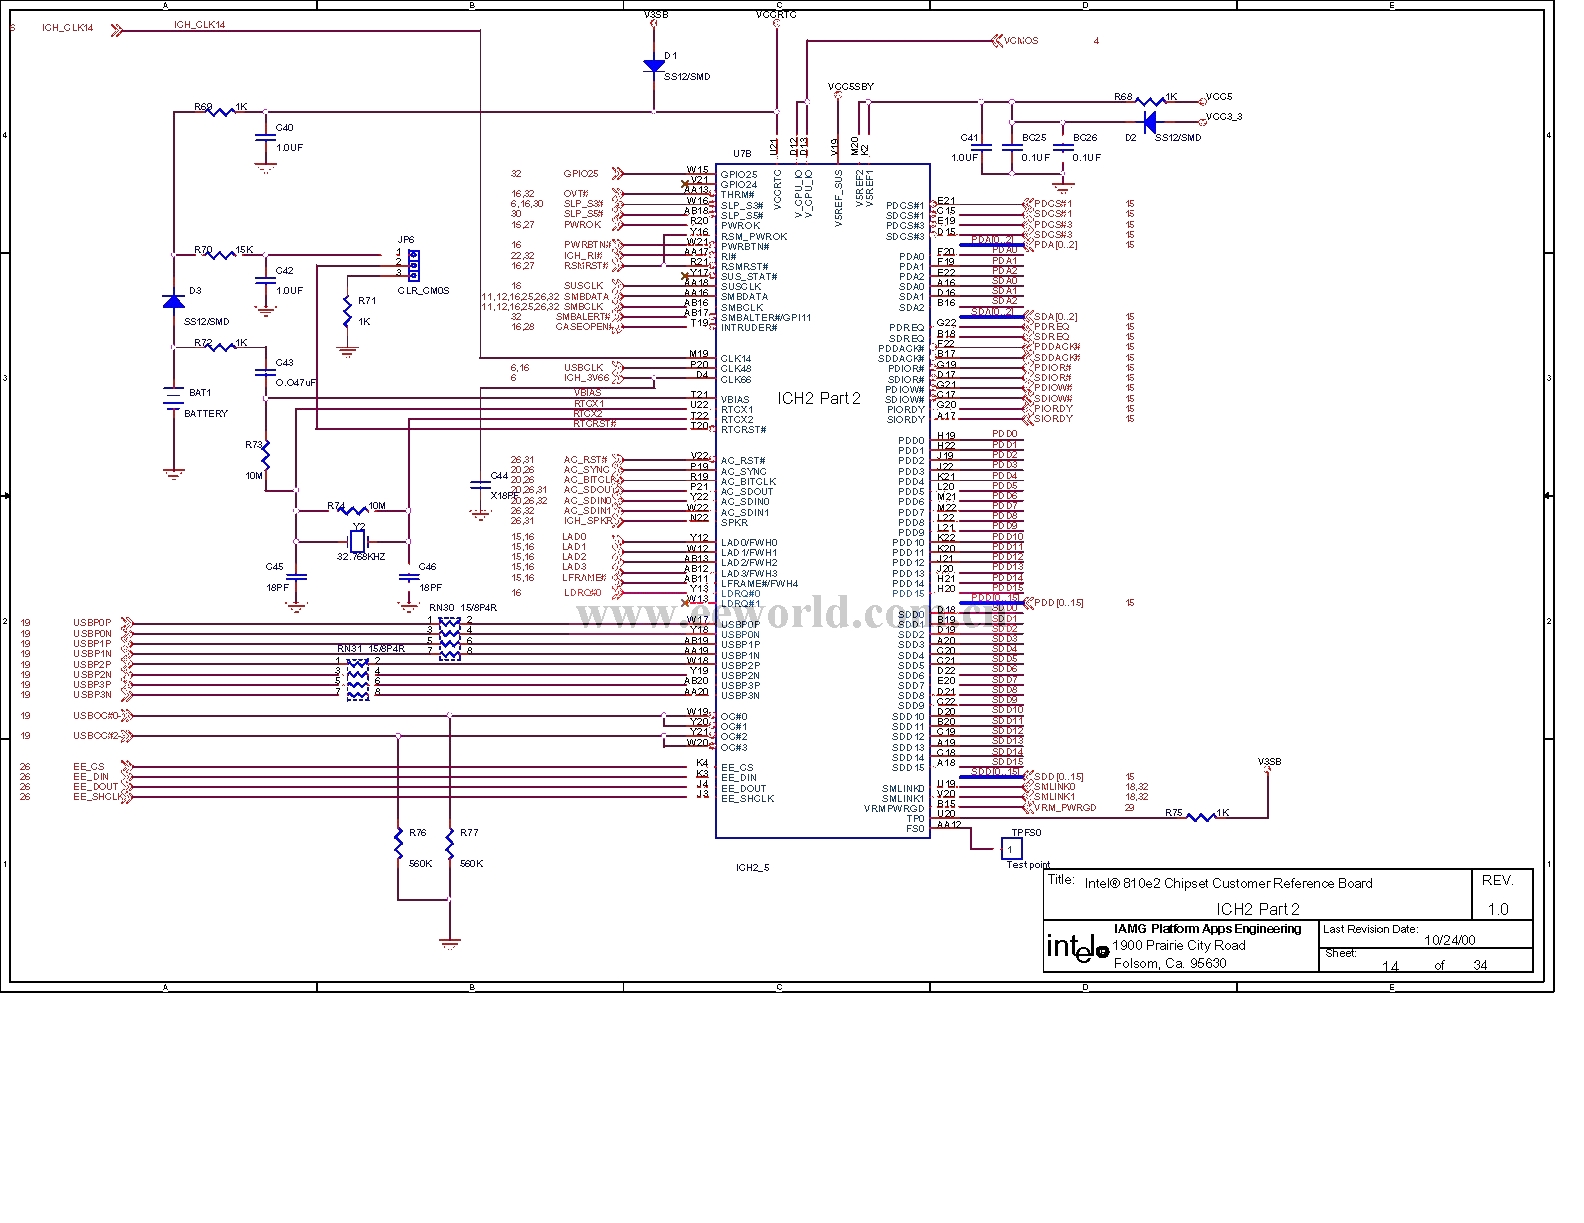Select the REV. 1.0 field in title block
Screen dimensions: 1584x1223
coord(1497,895)
